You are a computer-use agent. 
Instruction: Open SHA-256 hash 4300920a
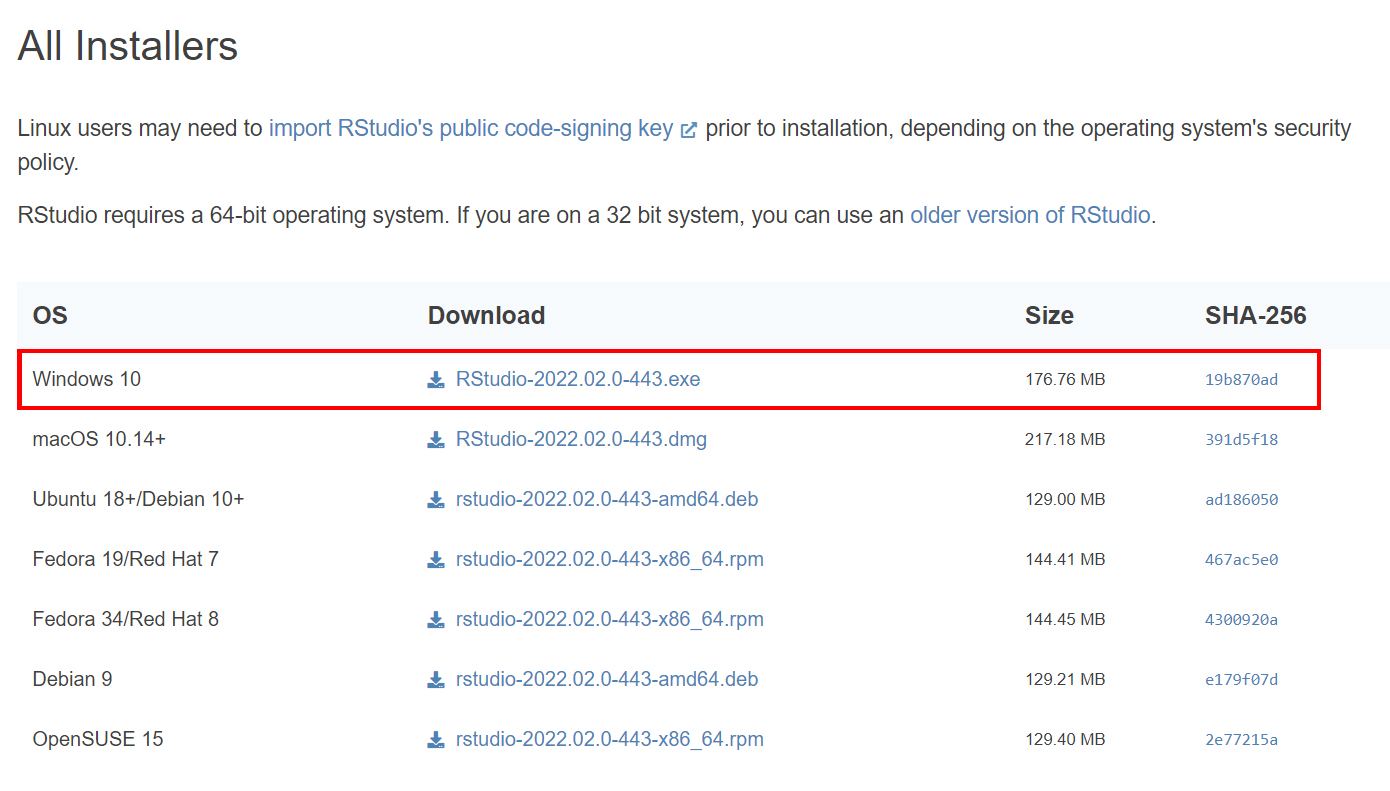click(1241, 620)
